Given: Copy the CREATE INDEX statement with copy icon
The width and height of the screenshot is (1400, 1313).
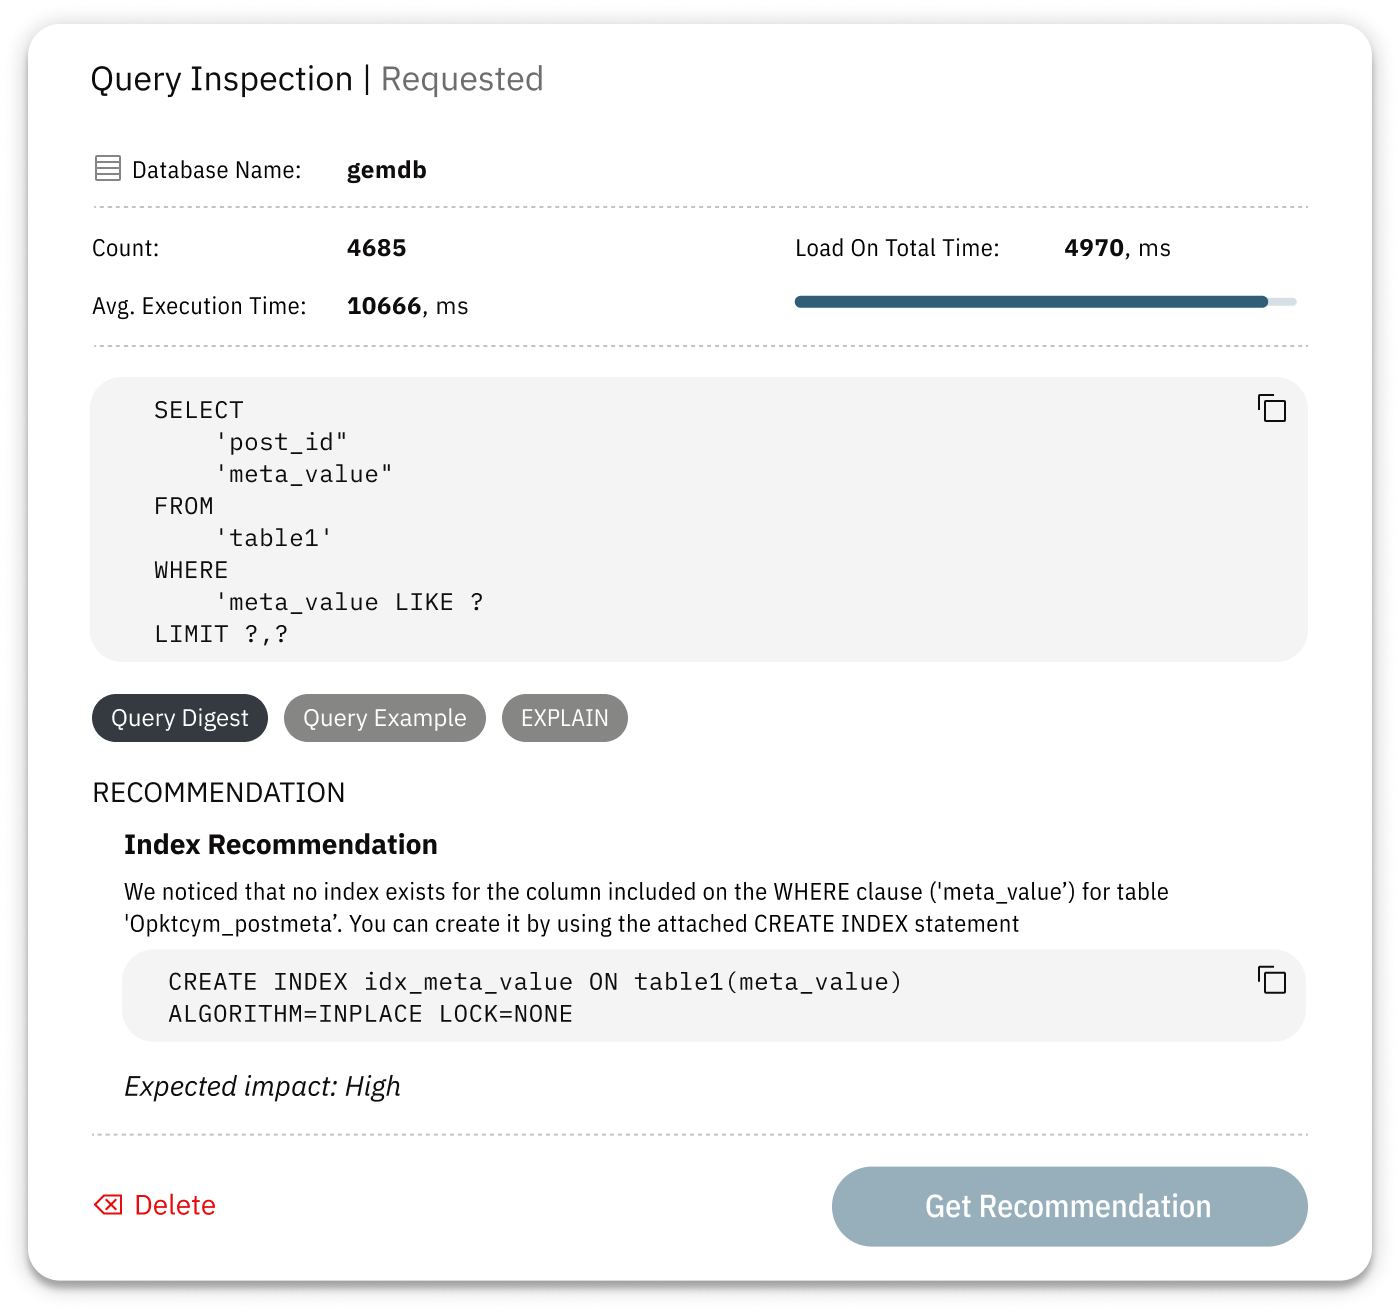Looking at the screenshot, I should tap(1272, 980).
